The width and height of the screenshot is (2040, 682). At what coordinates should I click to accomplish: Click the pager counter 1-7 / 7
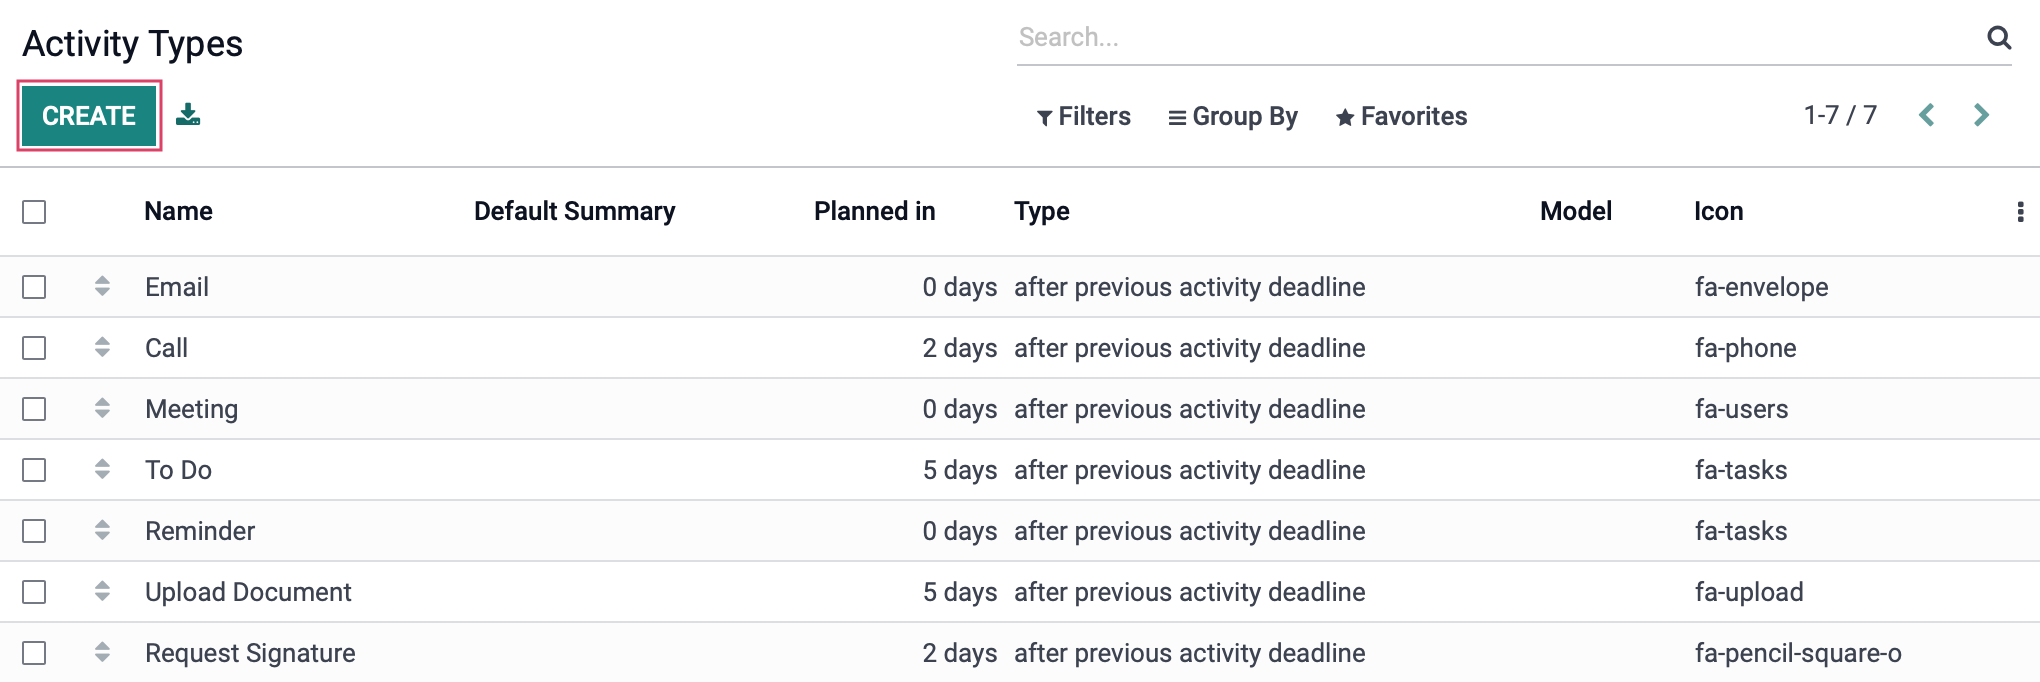point(1840,115)
